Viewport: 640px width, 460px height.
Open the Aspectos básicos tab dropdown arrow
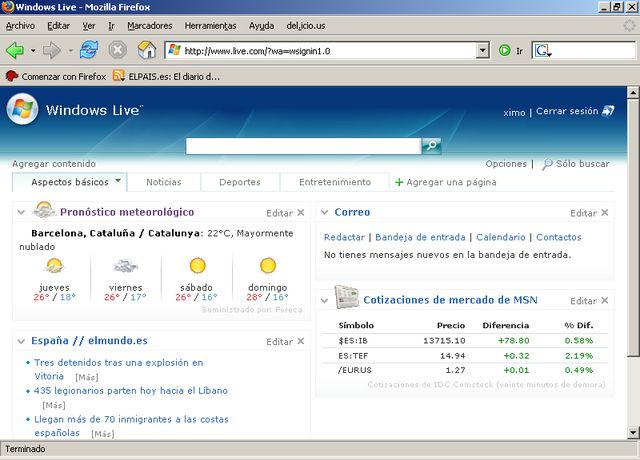click(x=118, y=180)
